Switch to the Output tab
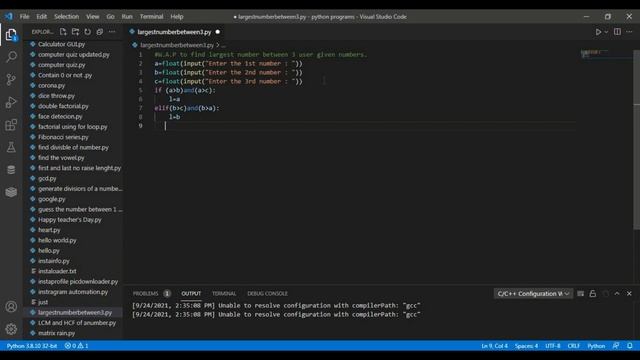Viewport: 640px width, 360px height. tap(191, 293)
